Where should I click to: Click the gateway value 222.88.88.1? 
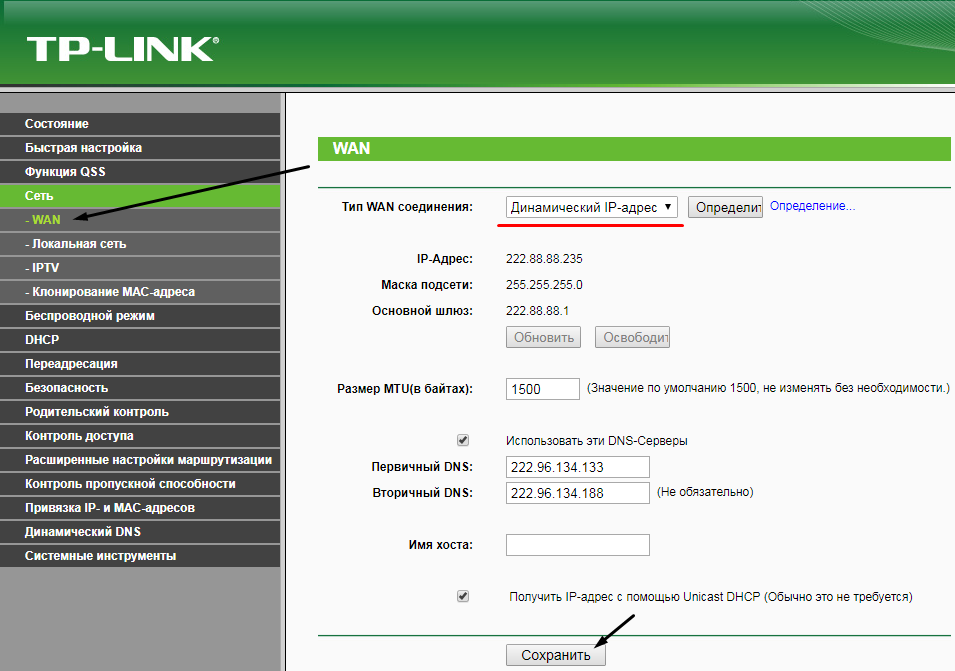(537, 311)
